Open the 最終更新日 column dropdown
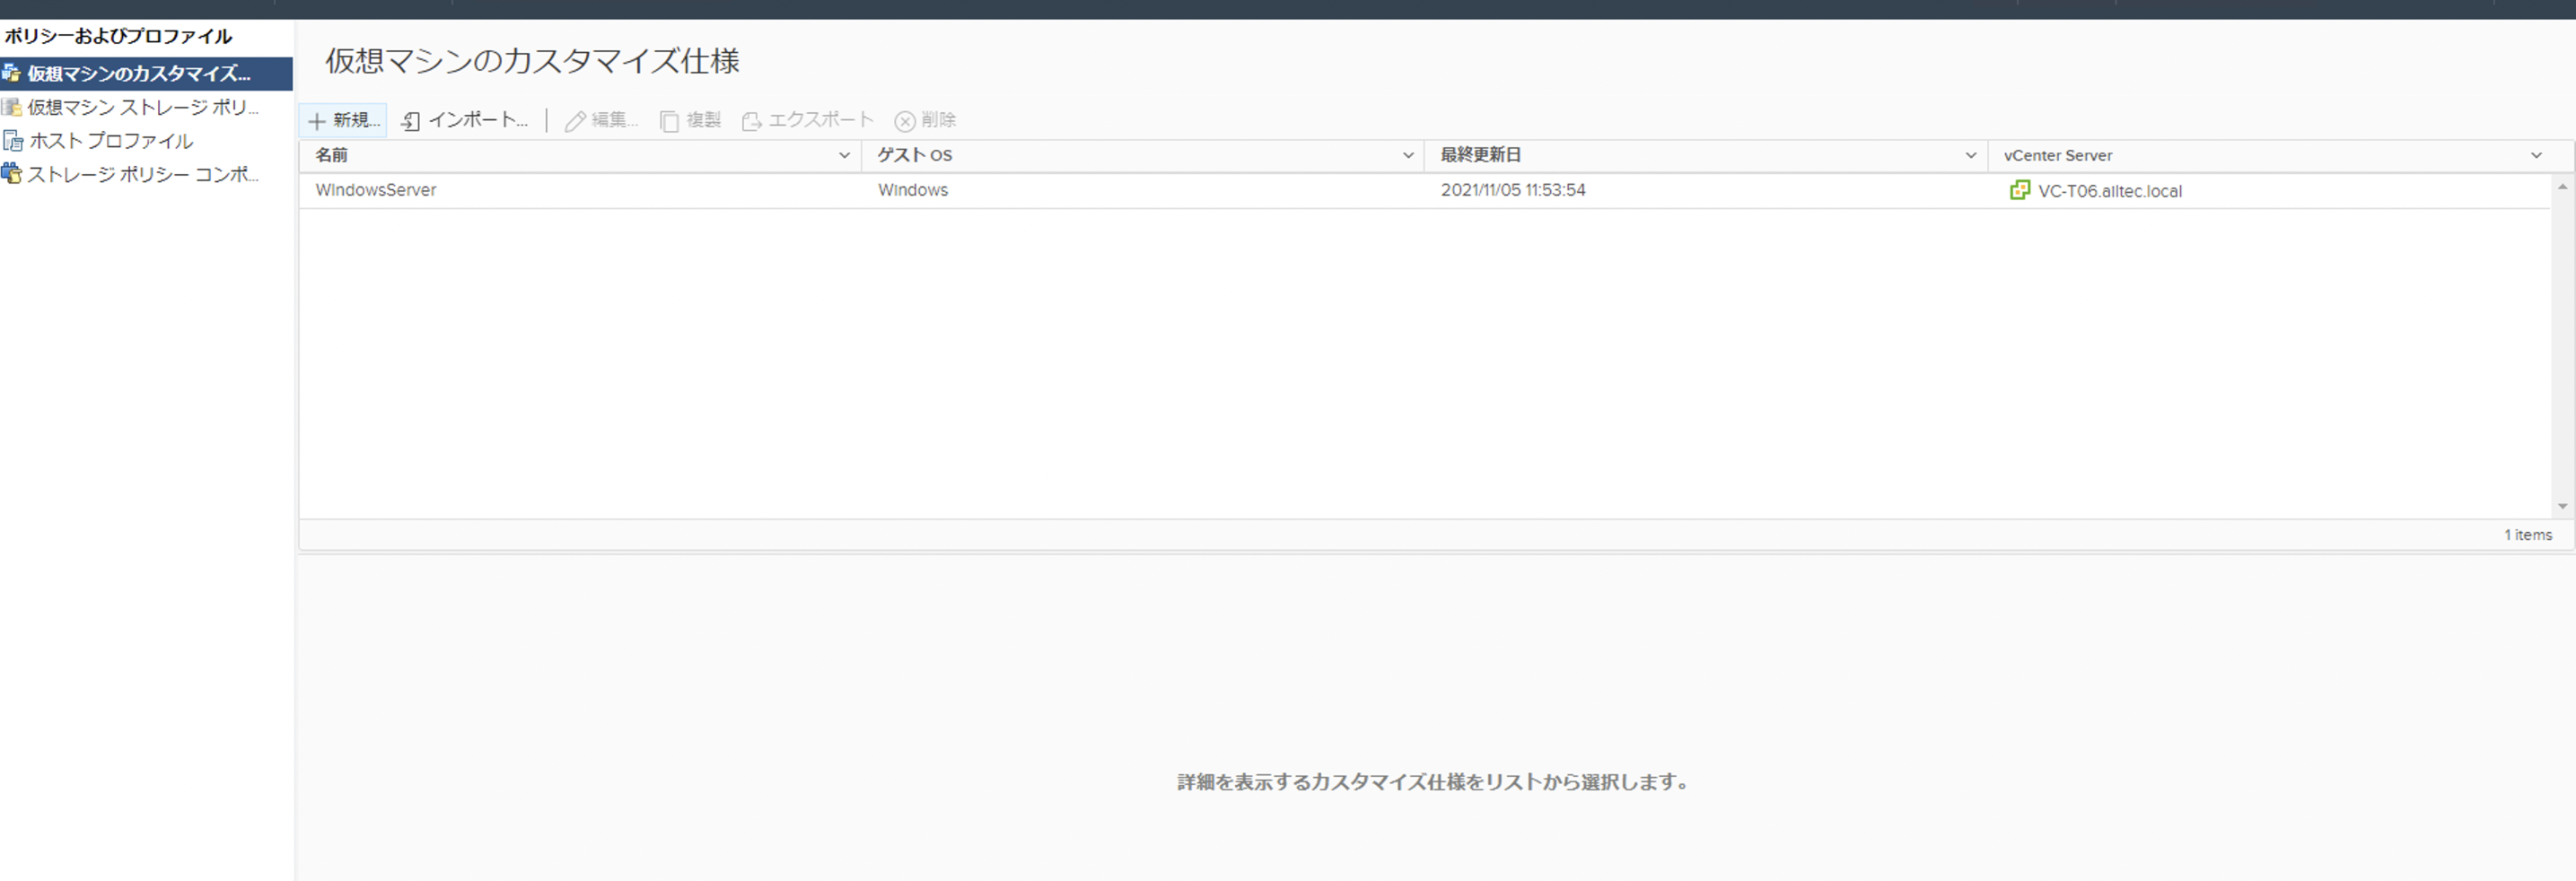The image size is (2576, 881). (x=1971, y=156)
